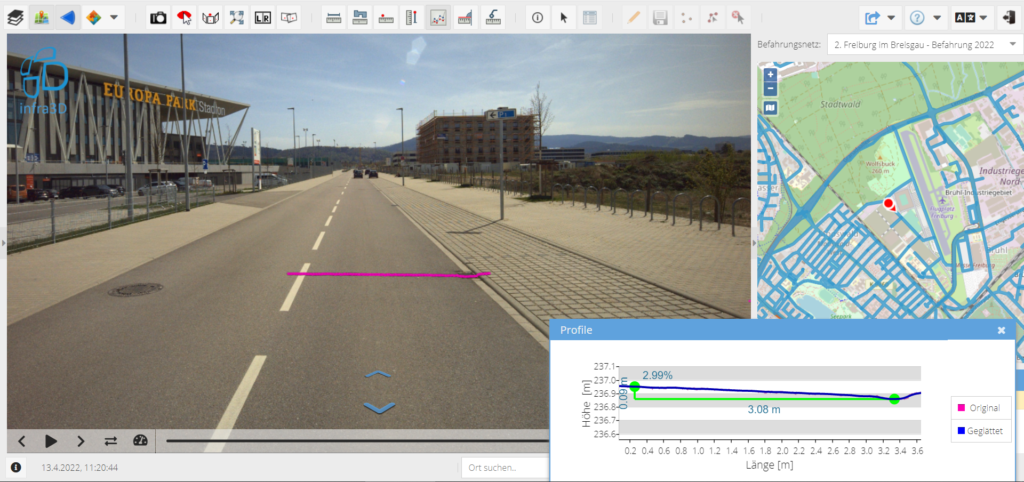1024x482 pixels.
Task: Select the curve measurement ruler tool
Action: point(492,18)
